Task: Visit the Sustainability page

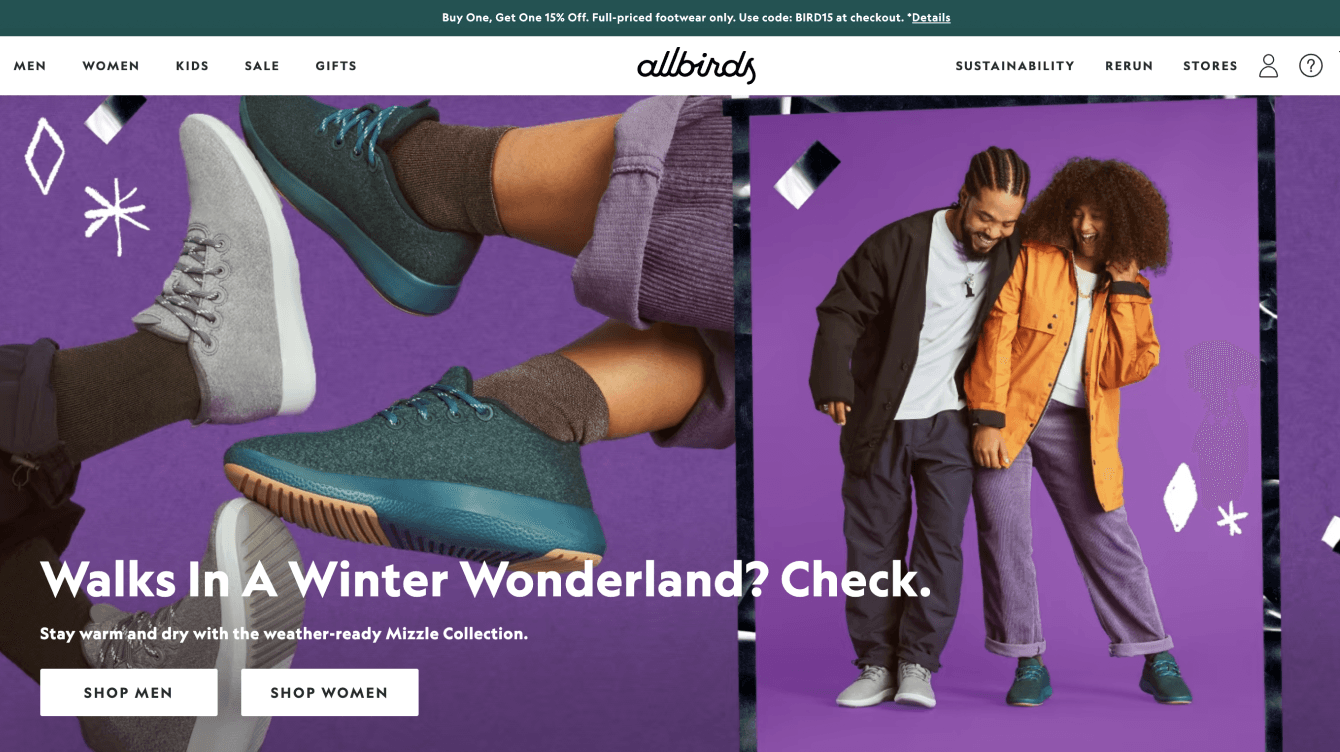Action: 1015,66
